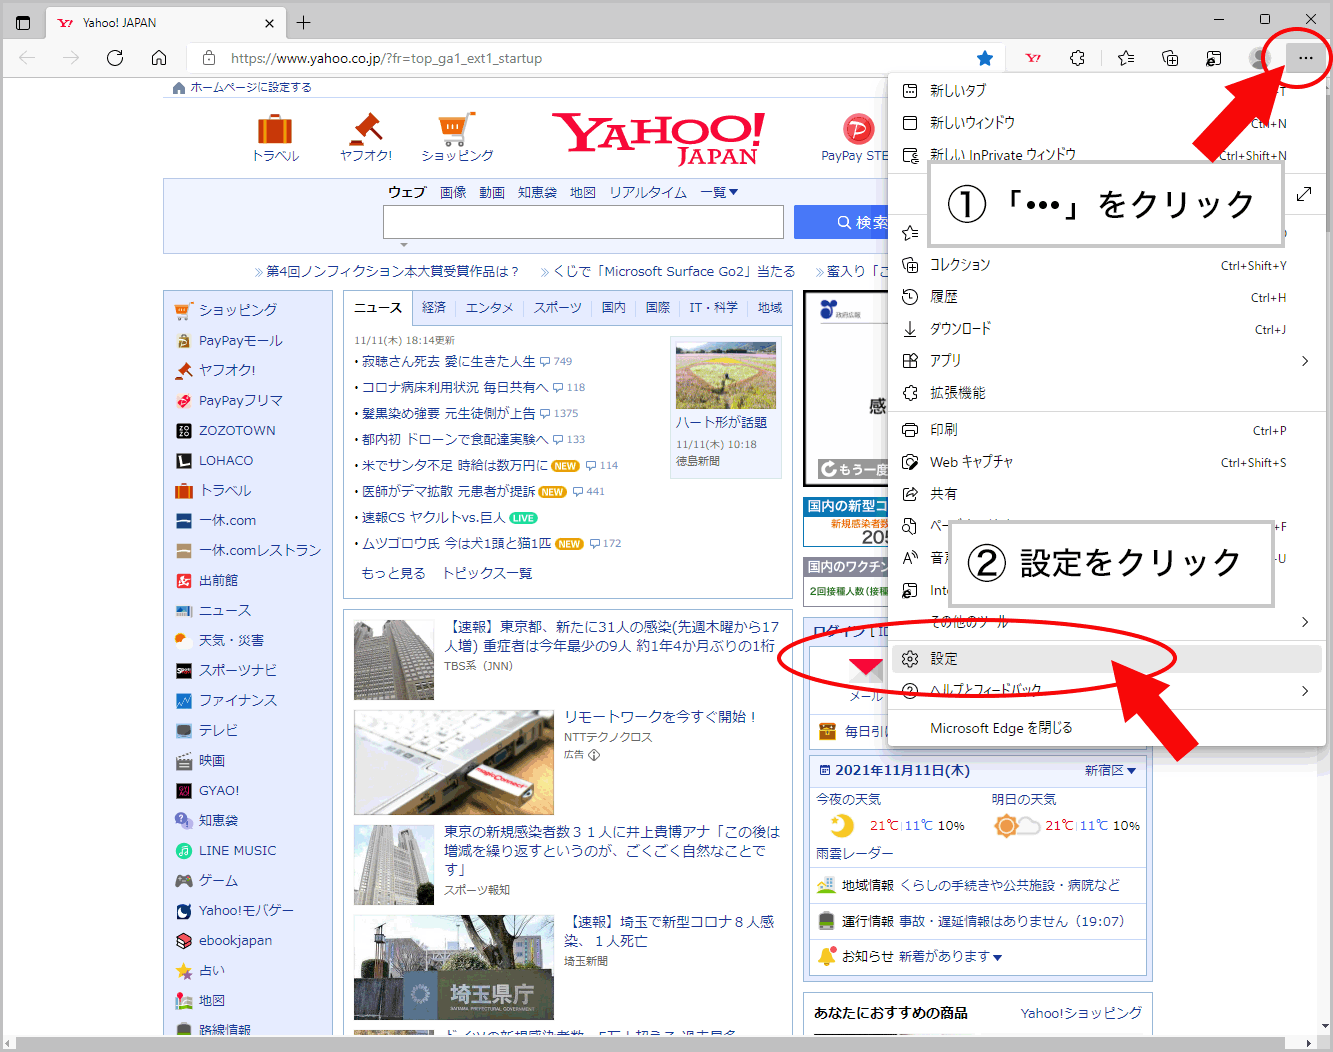Click the blue favorite star in address bar
The height and width of the screenshot is (1052, 1333).
tap(985, 58)
